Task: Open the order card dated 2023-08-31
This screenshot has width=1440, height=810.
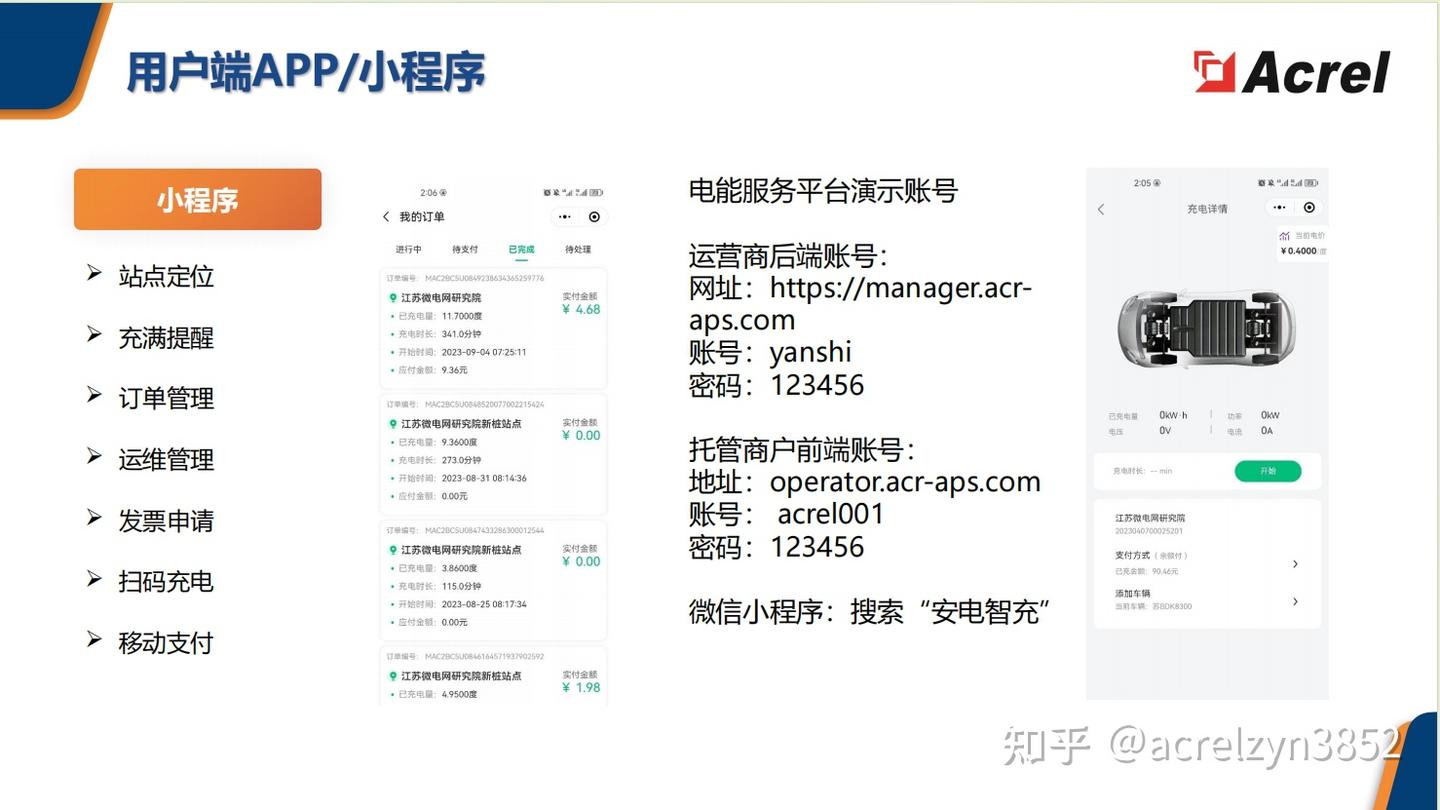Action: coord(494,454)
